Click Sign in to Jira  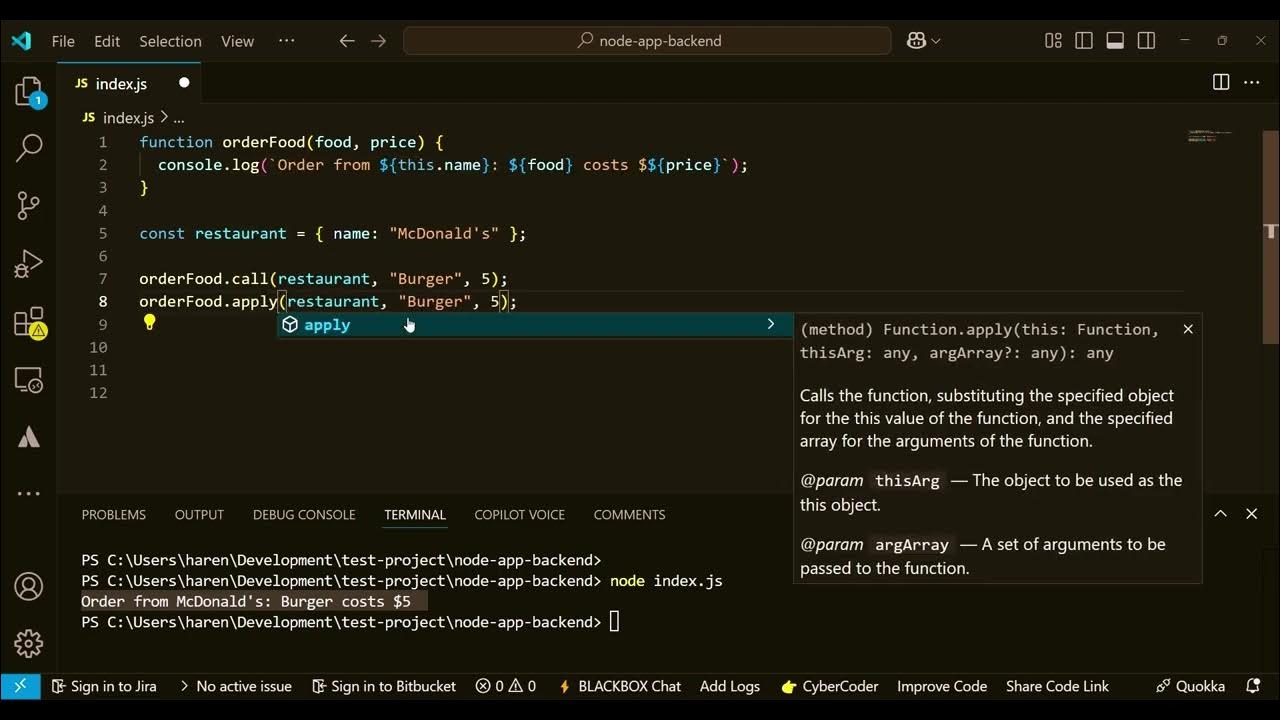(104, 686)
